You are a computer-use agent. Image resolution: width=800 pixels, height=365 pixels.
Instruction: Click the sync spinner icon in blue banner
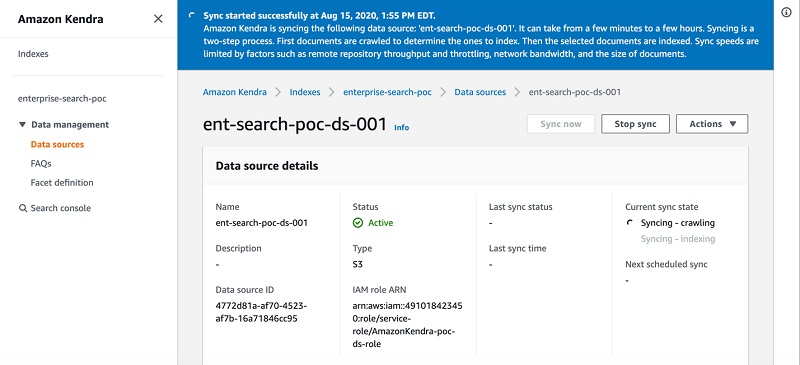click(x=191, y=15)
